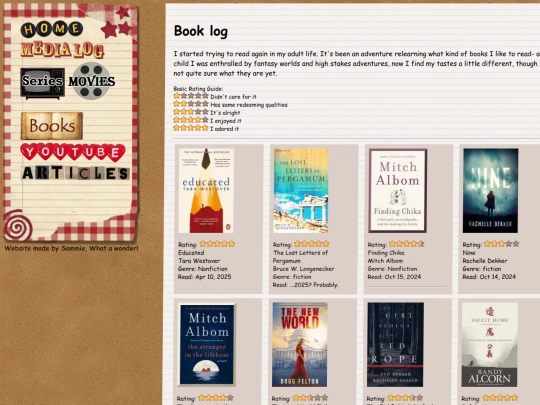Click the Stranger in the Lifeboat star rating

pyautogui.click(x=216, y=398)
